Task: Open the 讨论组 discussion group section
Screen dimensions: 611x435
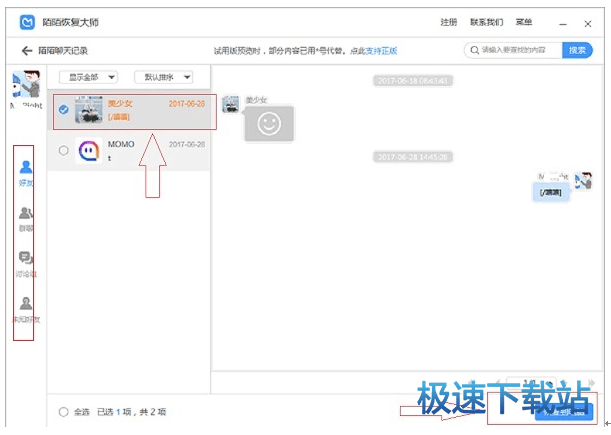Action: [26, 264]
